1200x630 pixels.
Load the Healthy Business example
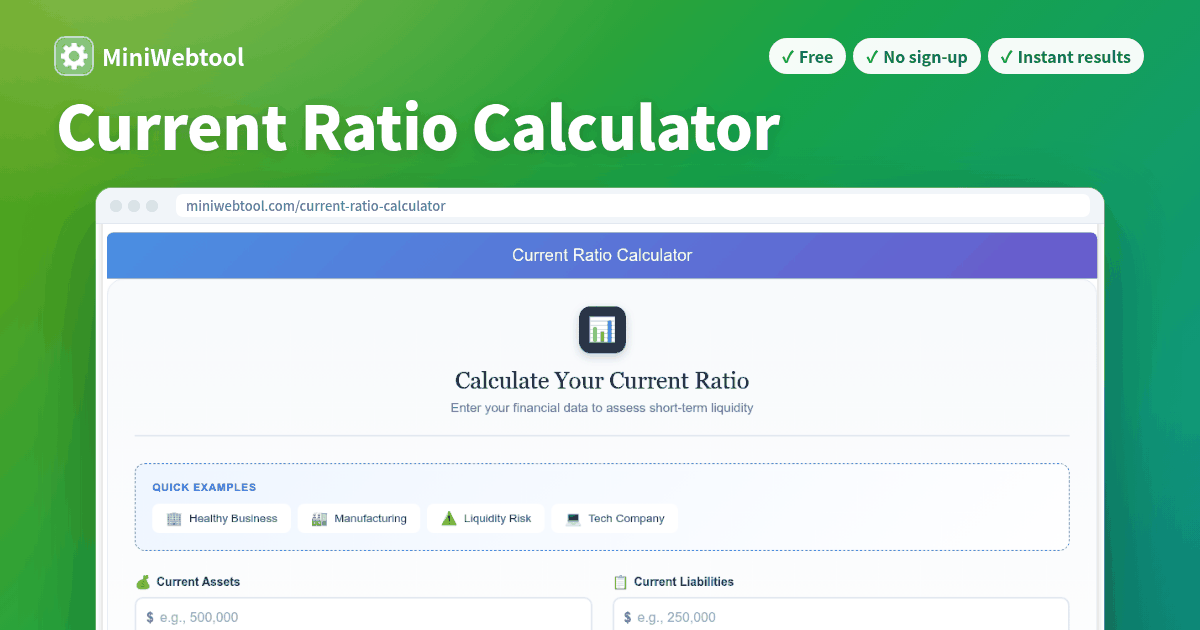(x=222, y=518)
